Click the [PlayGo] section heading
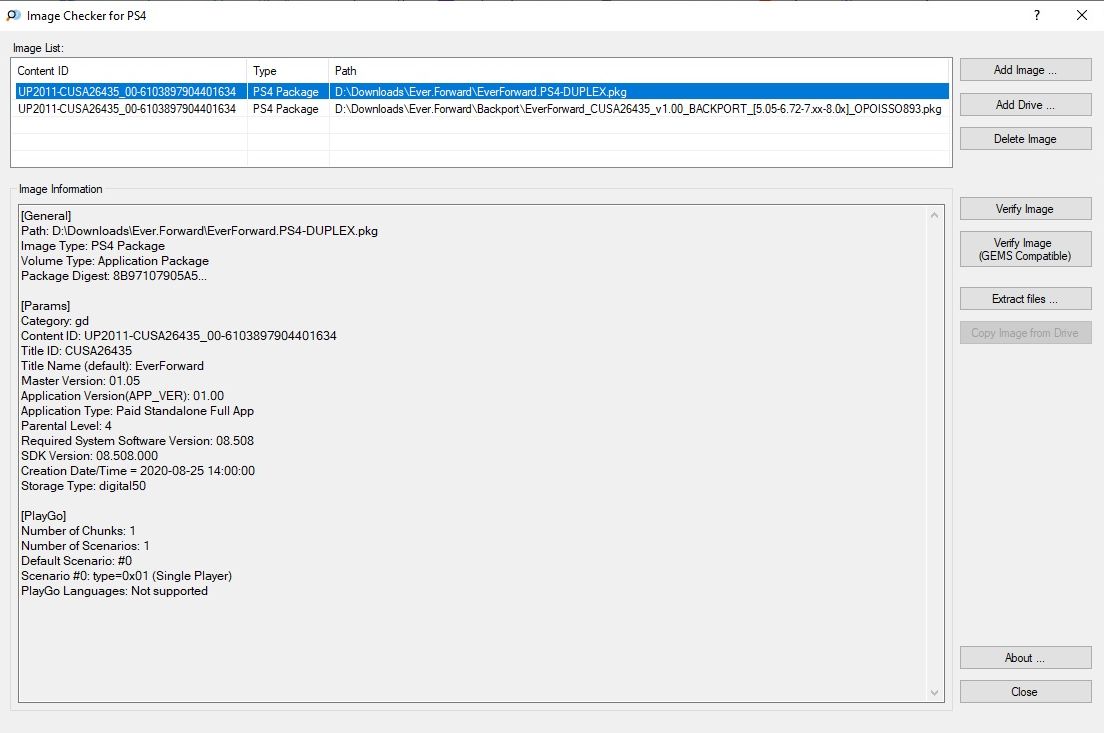Viewport: 1104px width, 733px height. [x=44, y=516]
